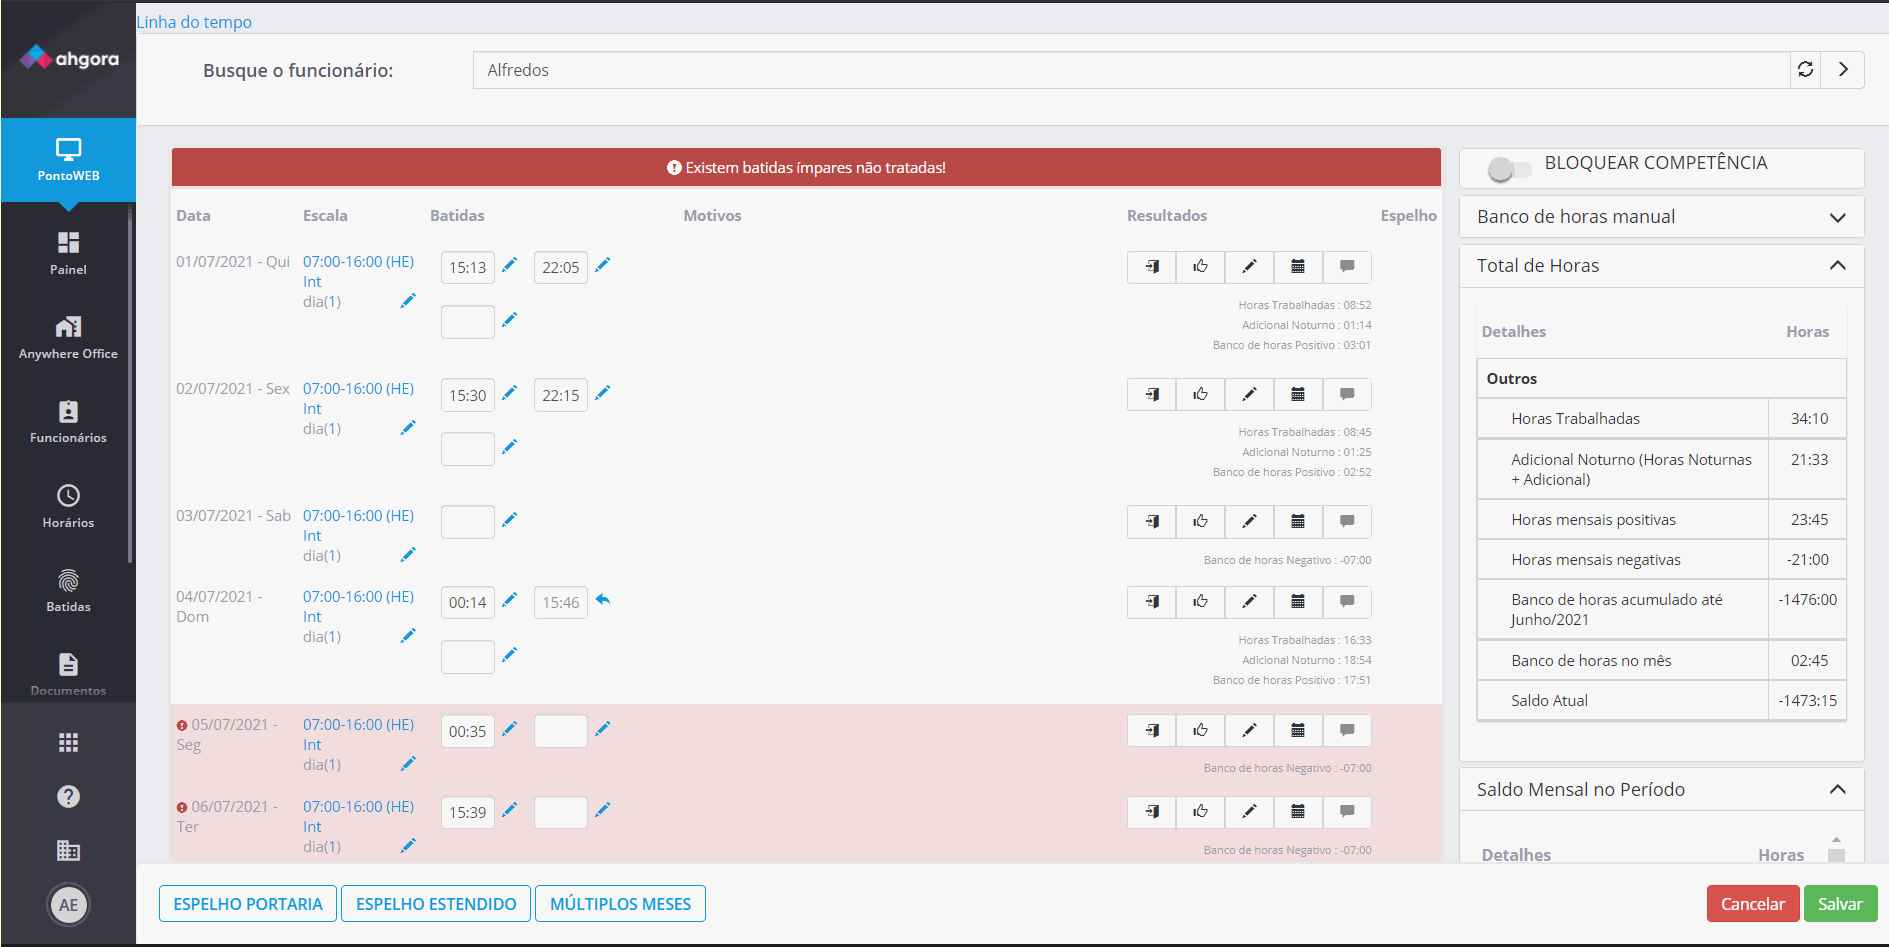Undo the 15:46 punch on 04/07/2021

click(602, 600)
